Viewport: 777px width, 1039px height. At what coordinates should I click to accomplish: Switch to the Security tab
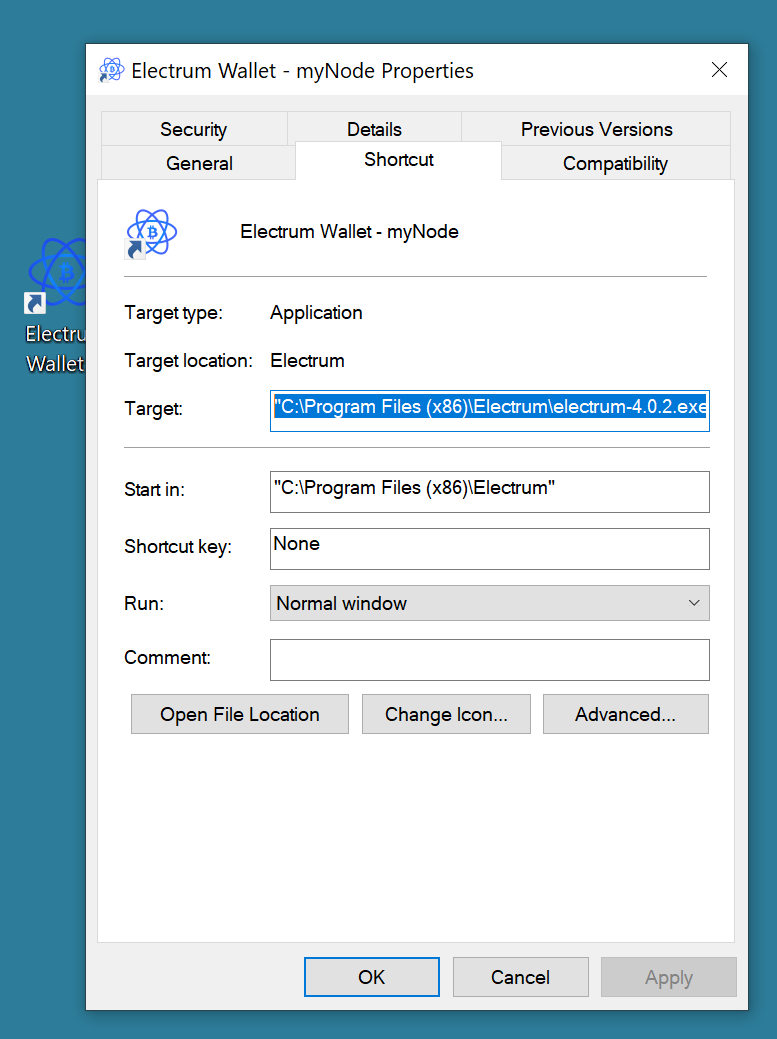193,129
